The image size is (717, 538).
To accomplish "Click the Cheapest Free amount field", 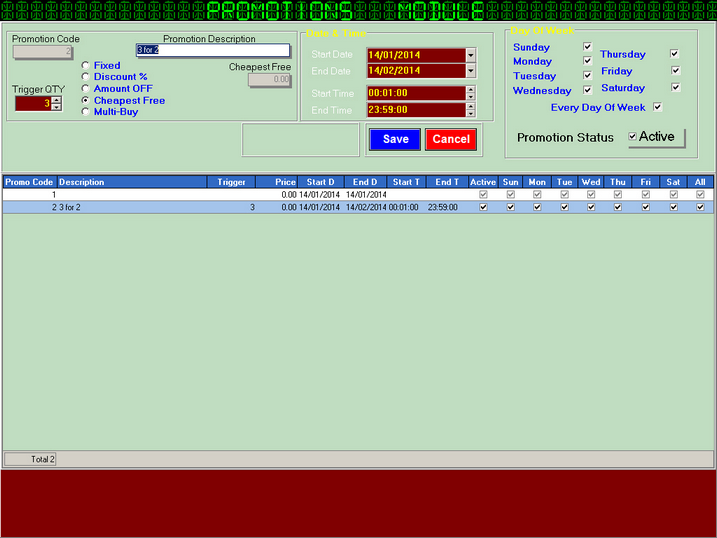I will [x=270, y=80].
